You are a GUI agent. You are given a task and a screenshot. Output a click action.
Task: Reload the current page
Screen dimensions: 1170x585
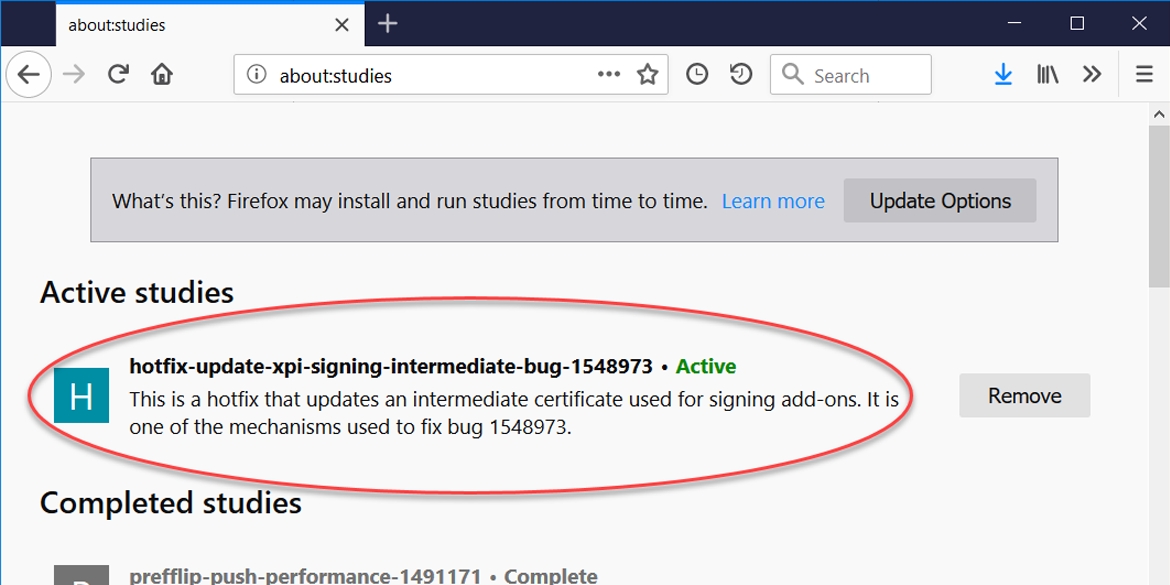click(118, 74)
